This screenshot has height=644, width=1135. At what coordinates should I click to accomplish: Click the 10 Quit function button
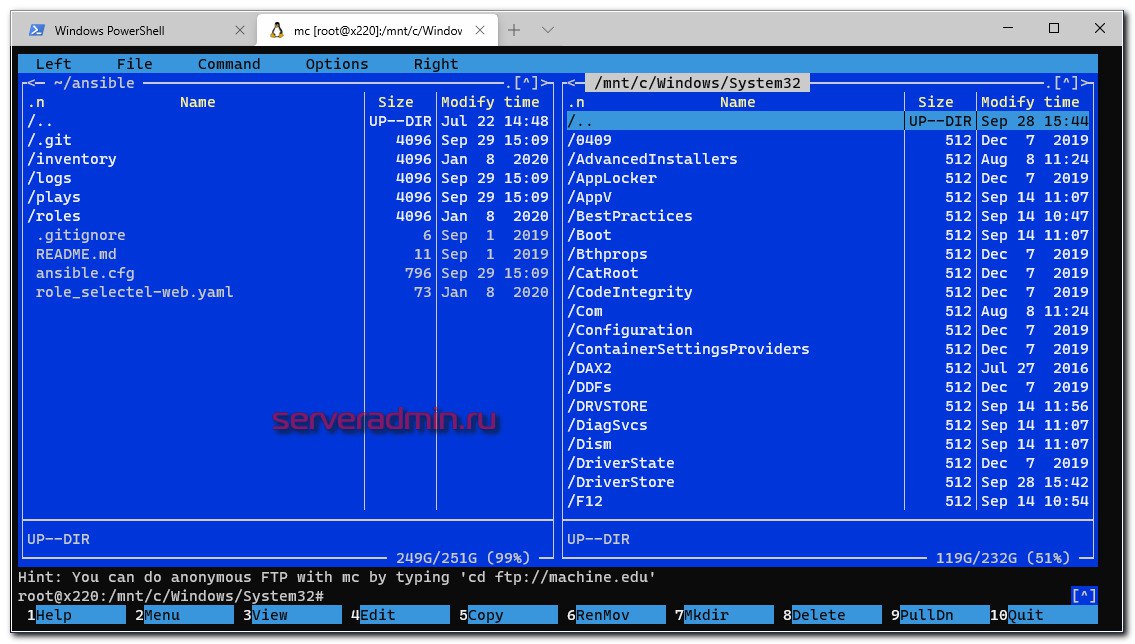coord(1042,615)
